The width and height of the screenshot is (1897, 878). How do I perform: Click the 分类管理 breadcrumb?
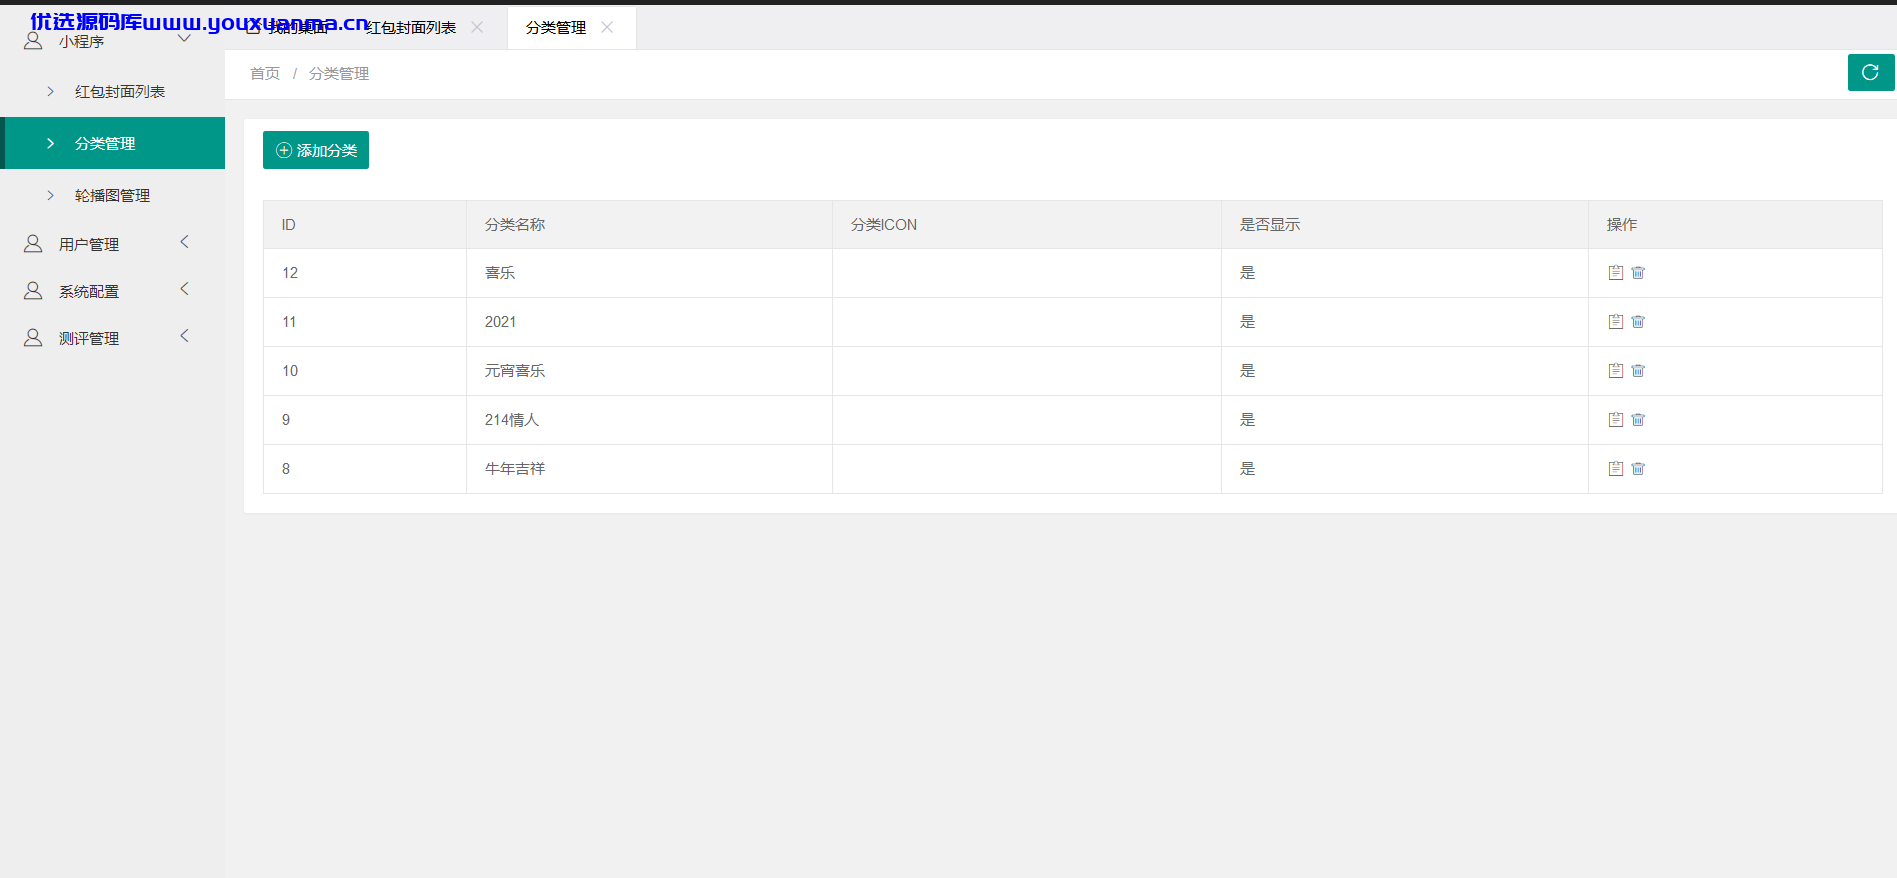click(339, 73)
